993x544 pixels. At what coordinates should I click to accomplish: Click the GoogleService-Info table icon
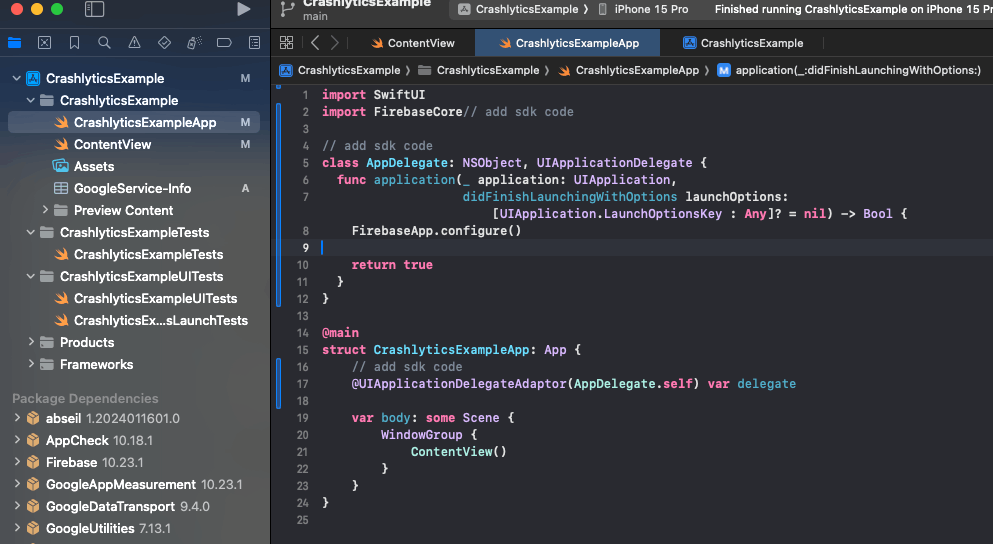61,188
